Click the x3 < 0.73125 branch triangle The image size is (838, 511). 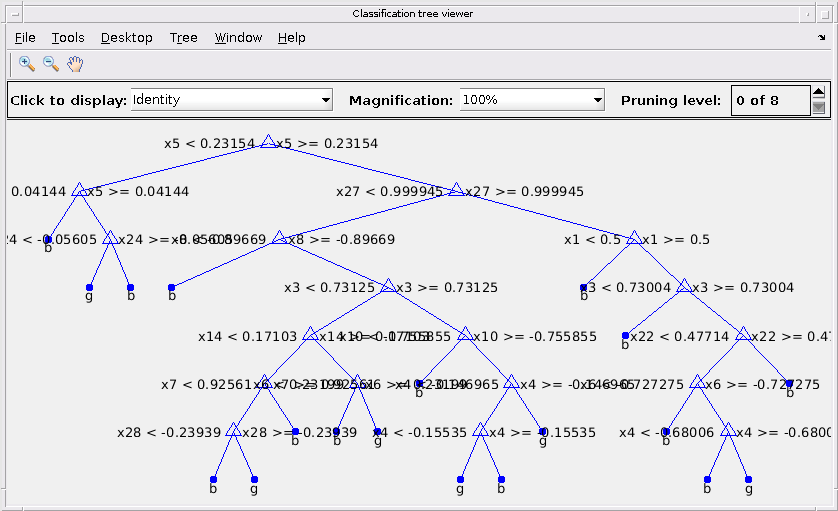coord(389,285)
